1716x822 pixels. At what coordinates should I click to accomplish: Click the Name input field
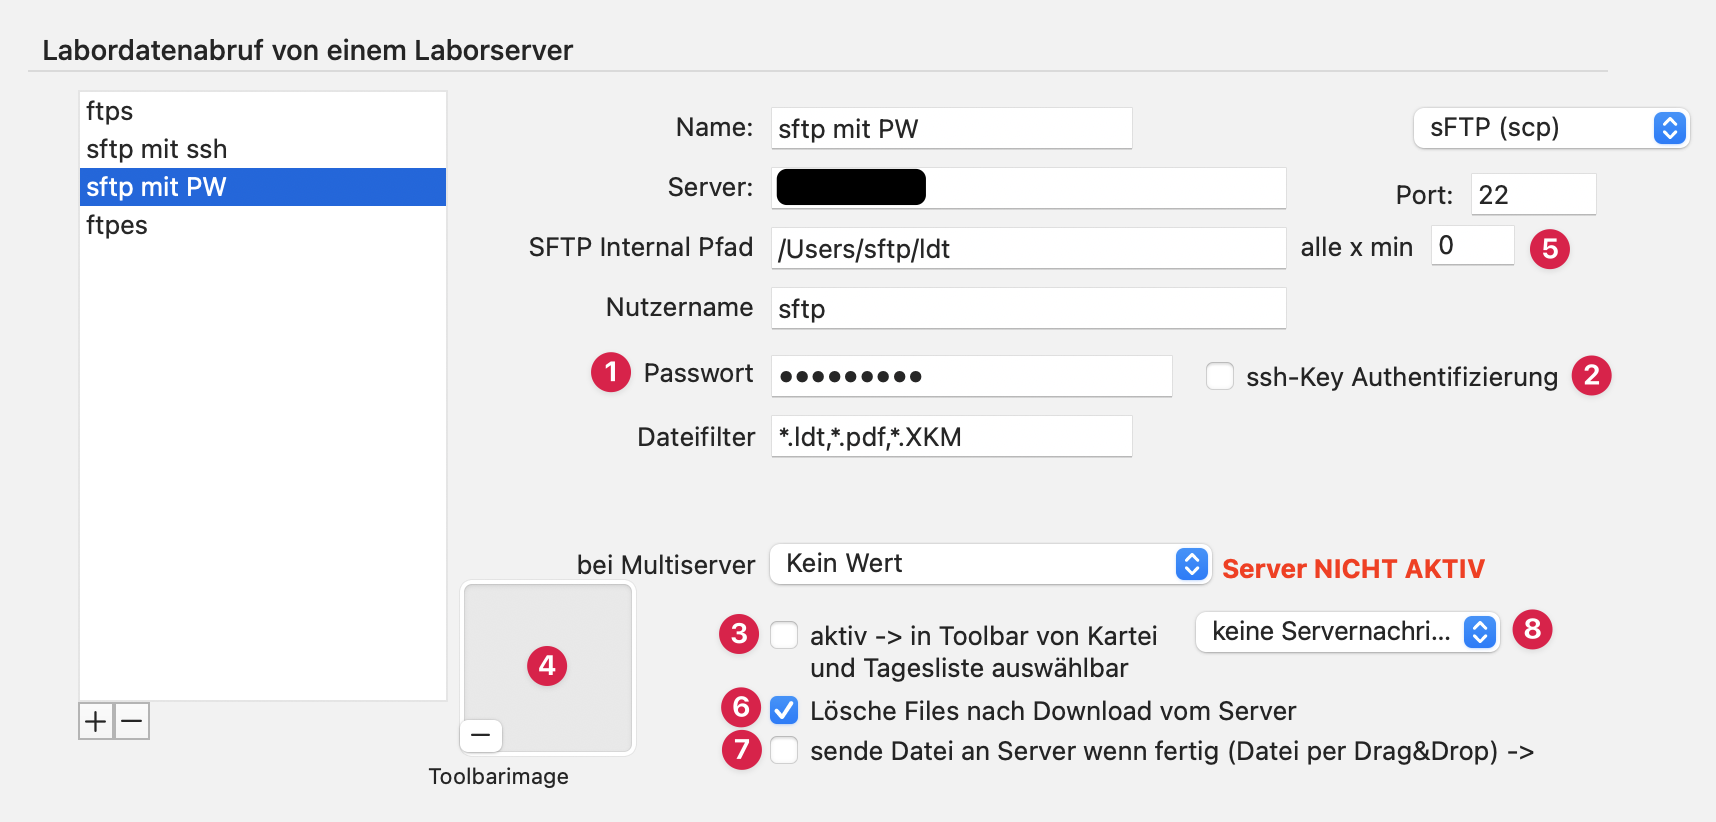[x=952, y=128]
